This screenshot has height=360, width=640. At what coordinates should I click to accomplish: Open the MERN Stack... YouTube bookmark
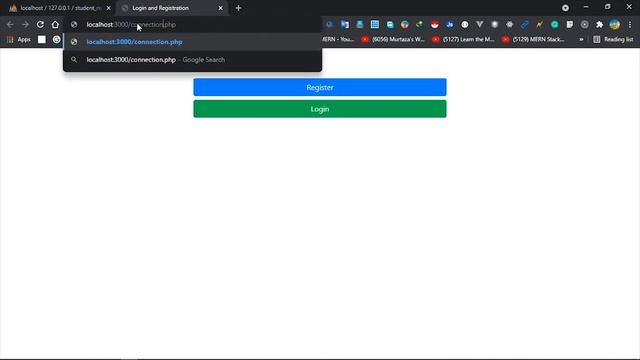[534, 40]
